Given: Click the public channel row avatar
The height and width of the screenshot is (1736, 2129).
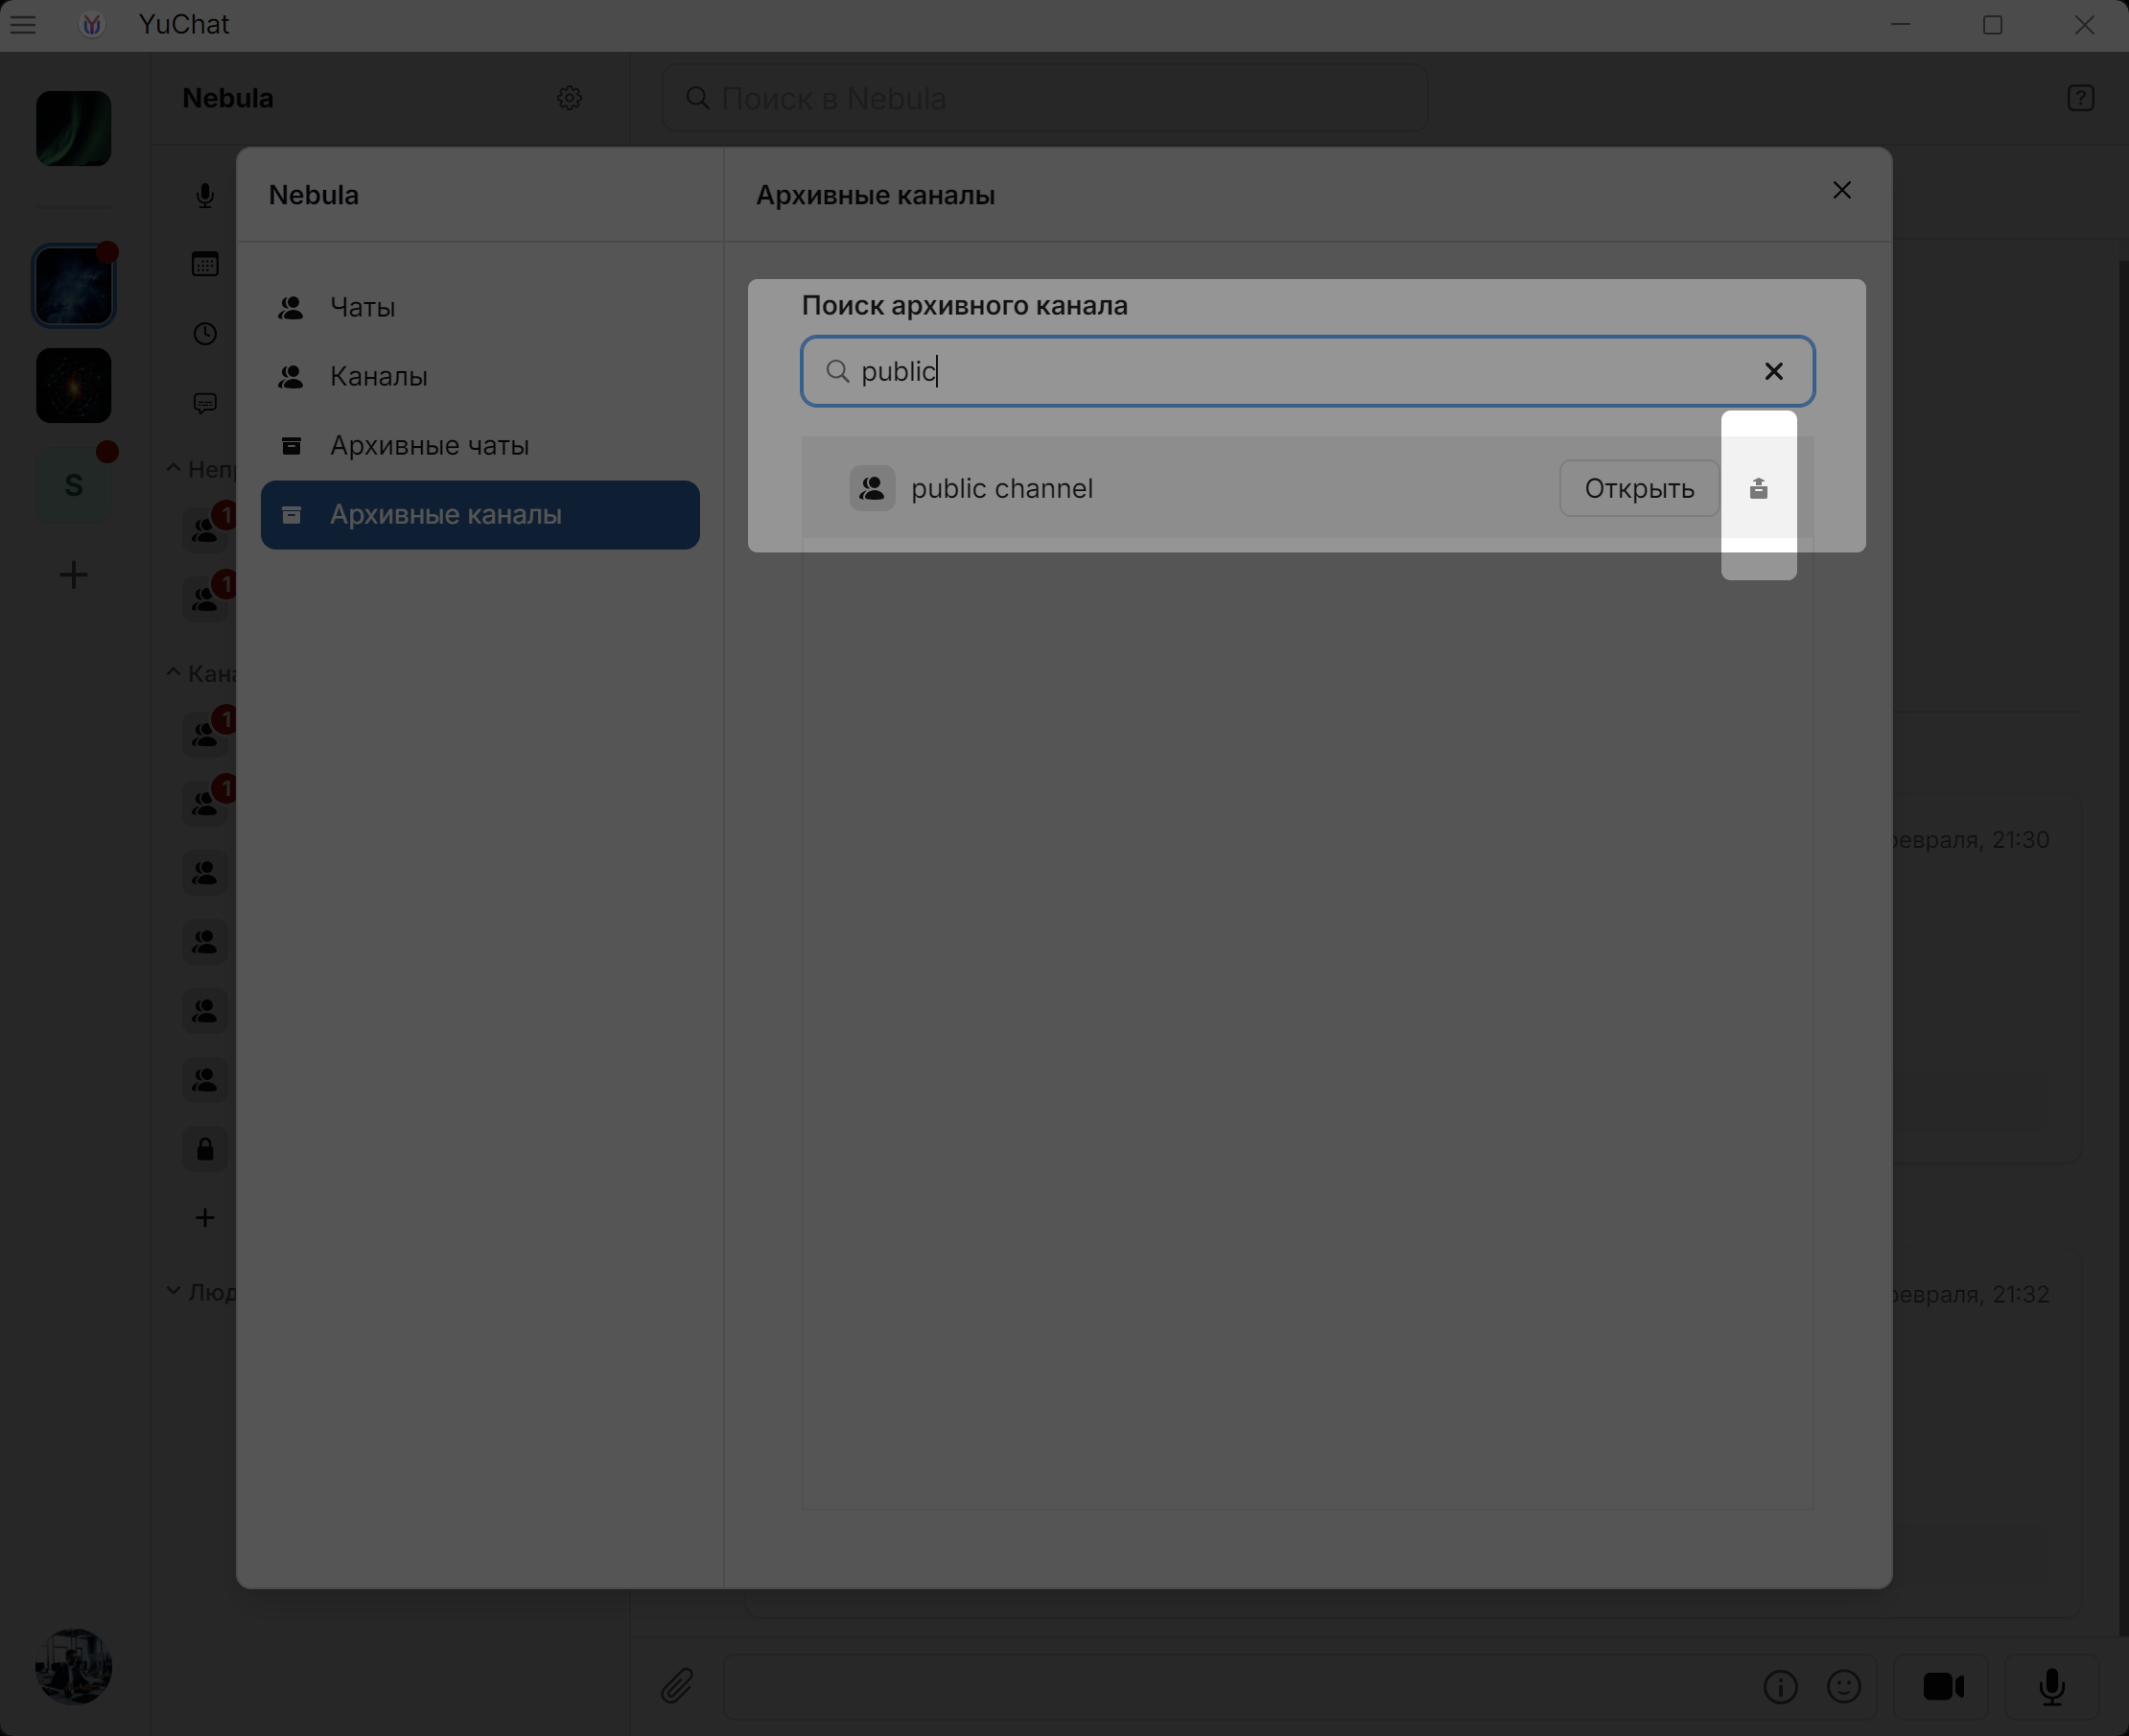Looking at the screenshot, I should [x=872, y=489].
